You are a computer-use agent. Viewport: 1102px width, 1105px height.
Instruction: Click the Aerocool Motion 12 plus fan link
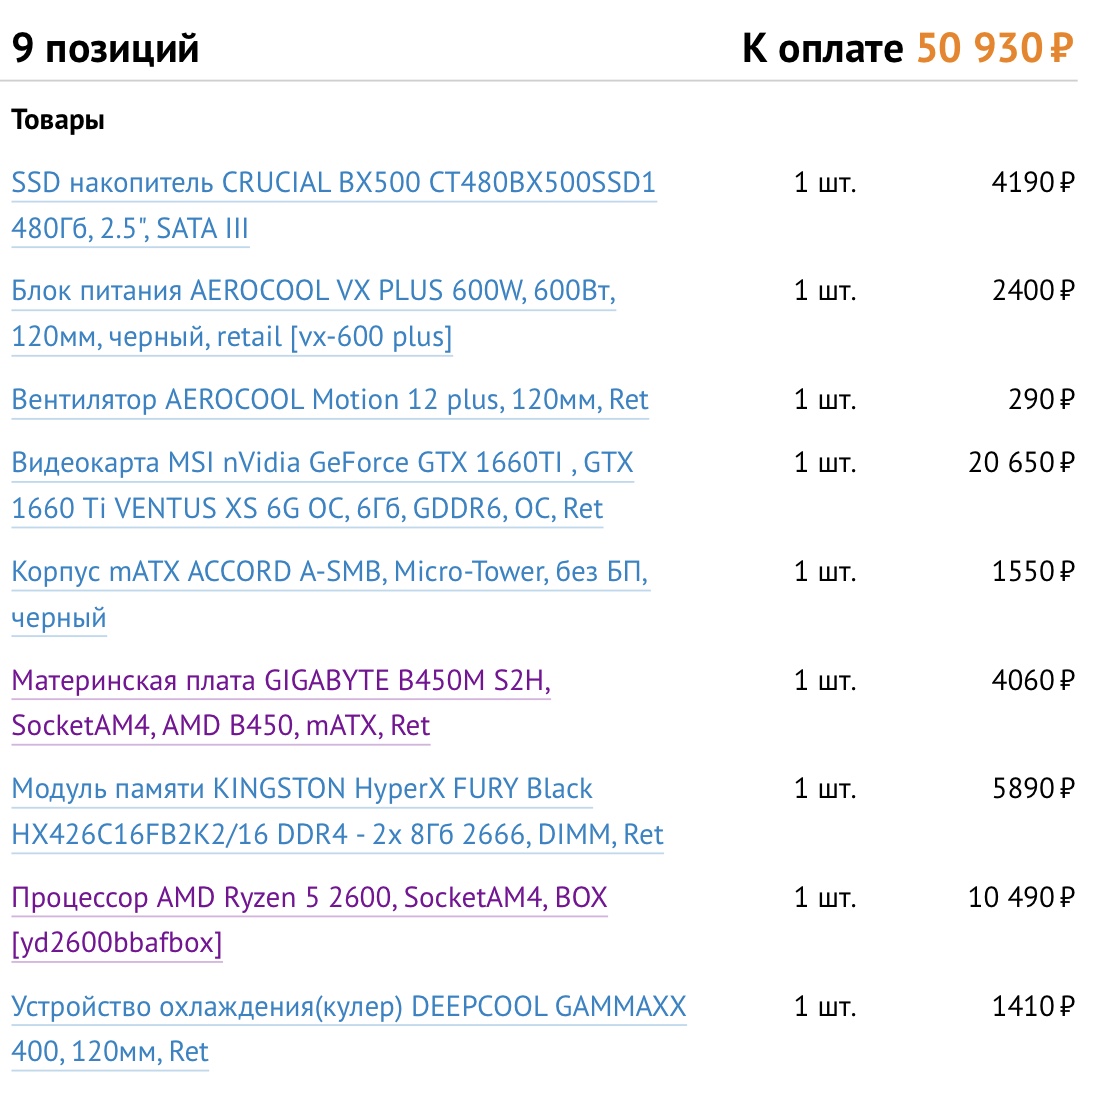point(330,400)
